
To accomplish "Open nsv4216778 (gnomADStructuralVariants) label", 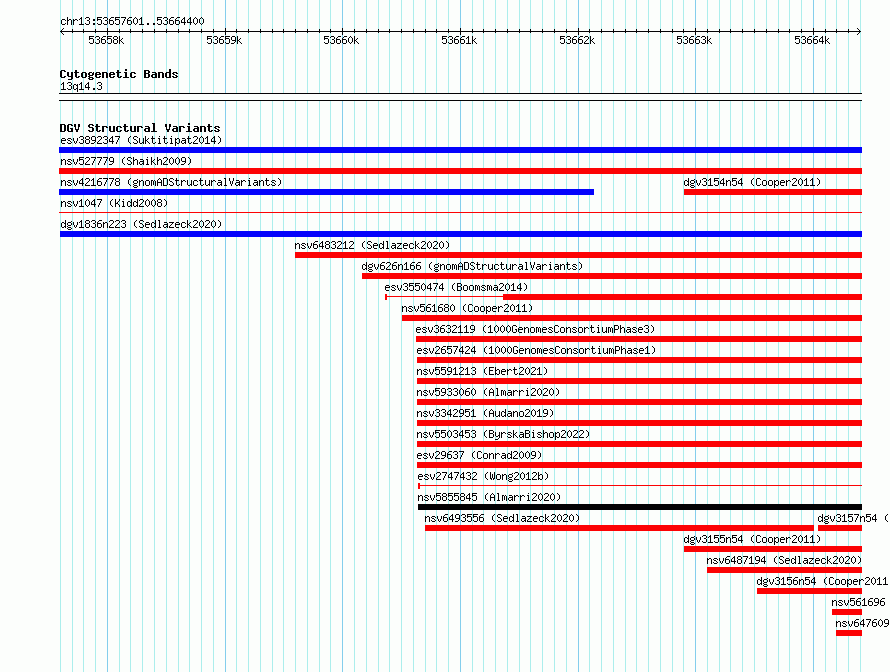I will click(171, 182).
